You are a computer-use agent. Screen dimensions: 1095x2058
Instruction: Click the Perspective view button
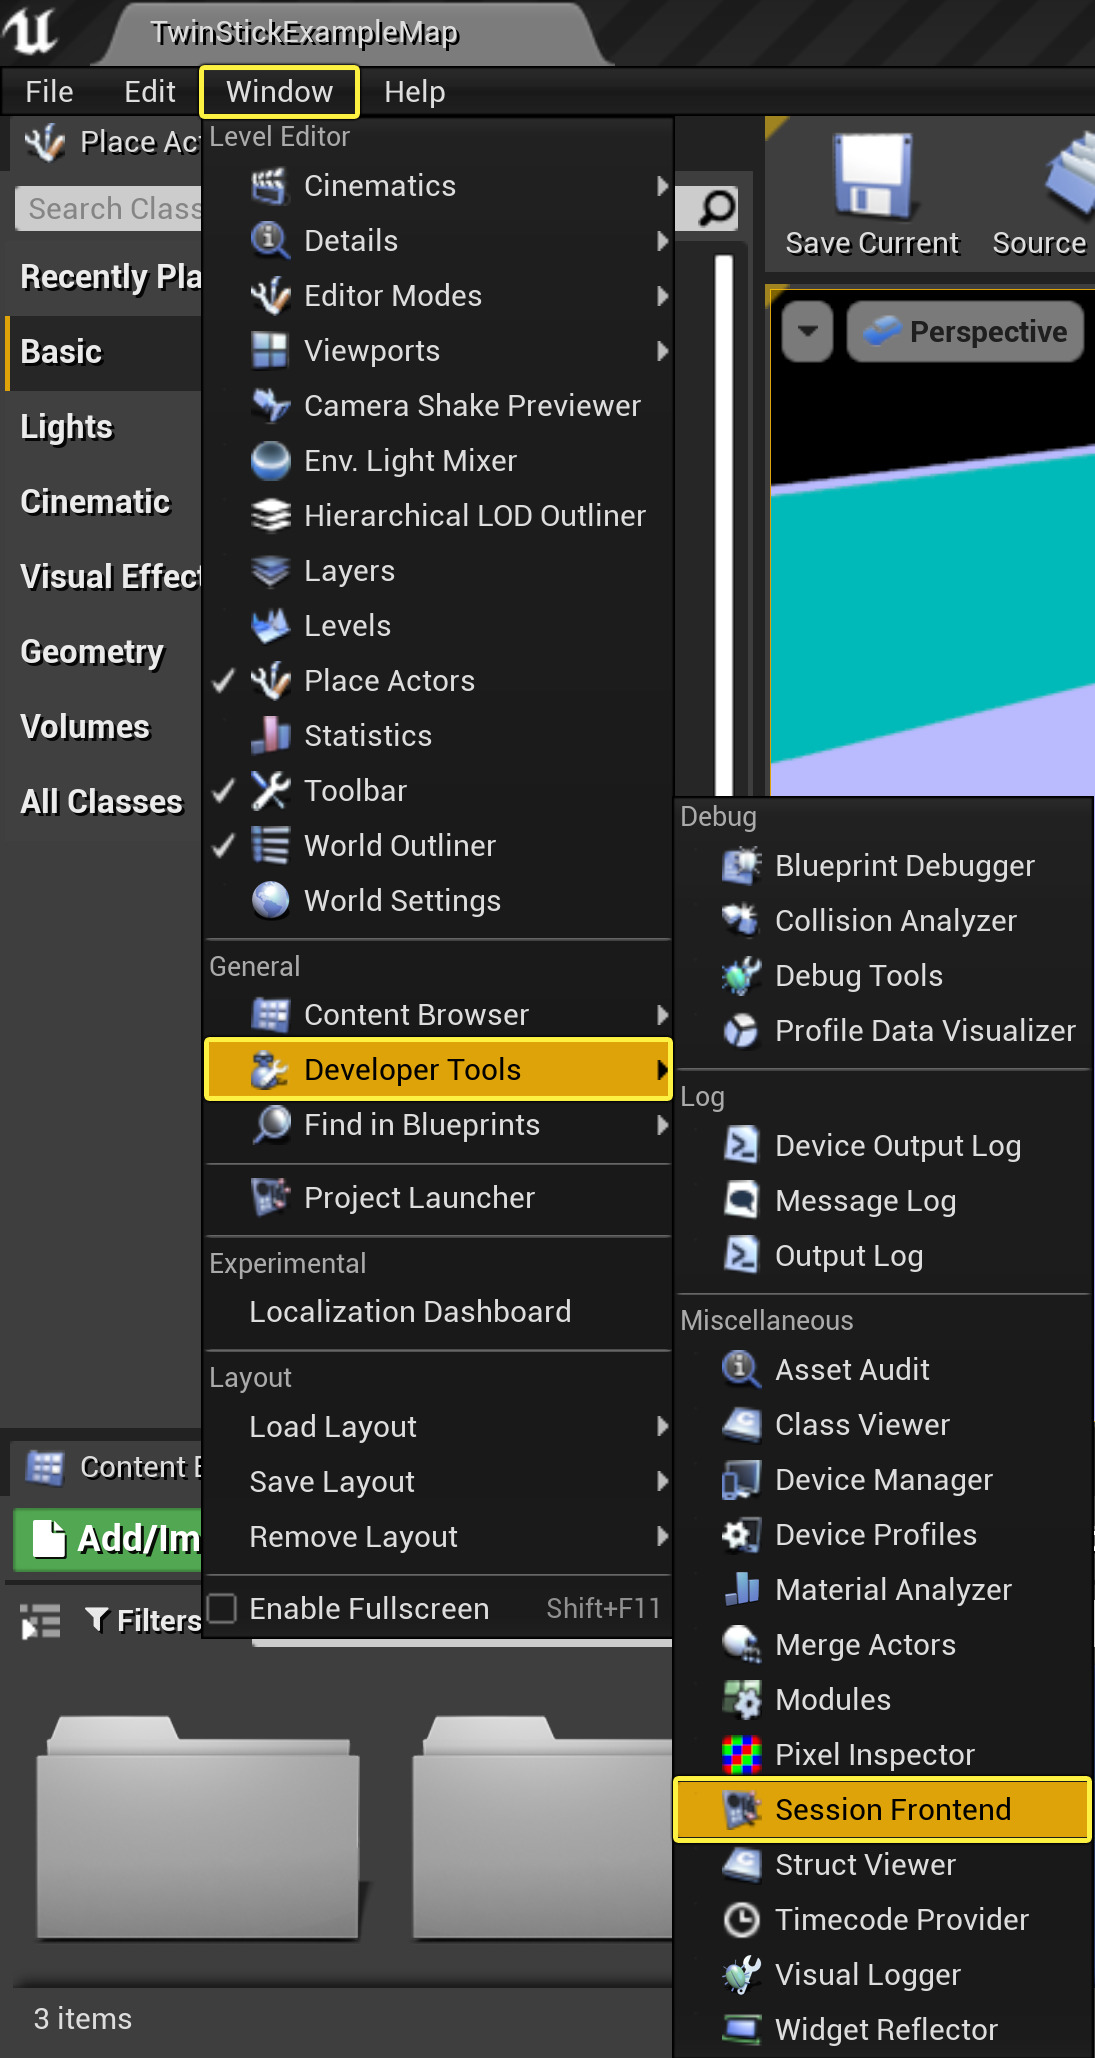966,331
